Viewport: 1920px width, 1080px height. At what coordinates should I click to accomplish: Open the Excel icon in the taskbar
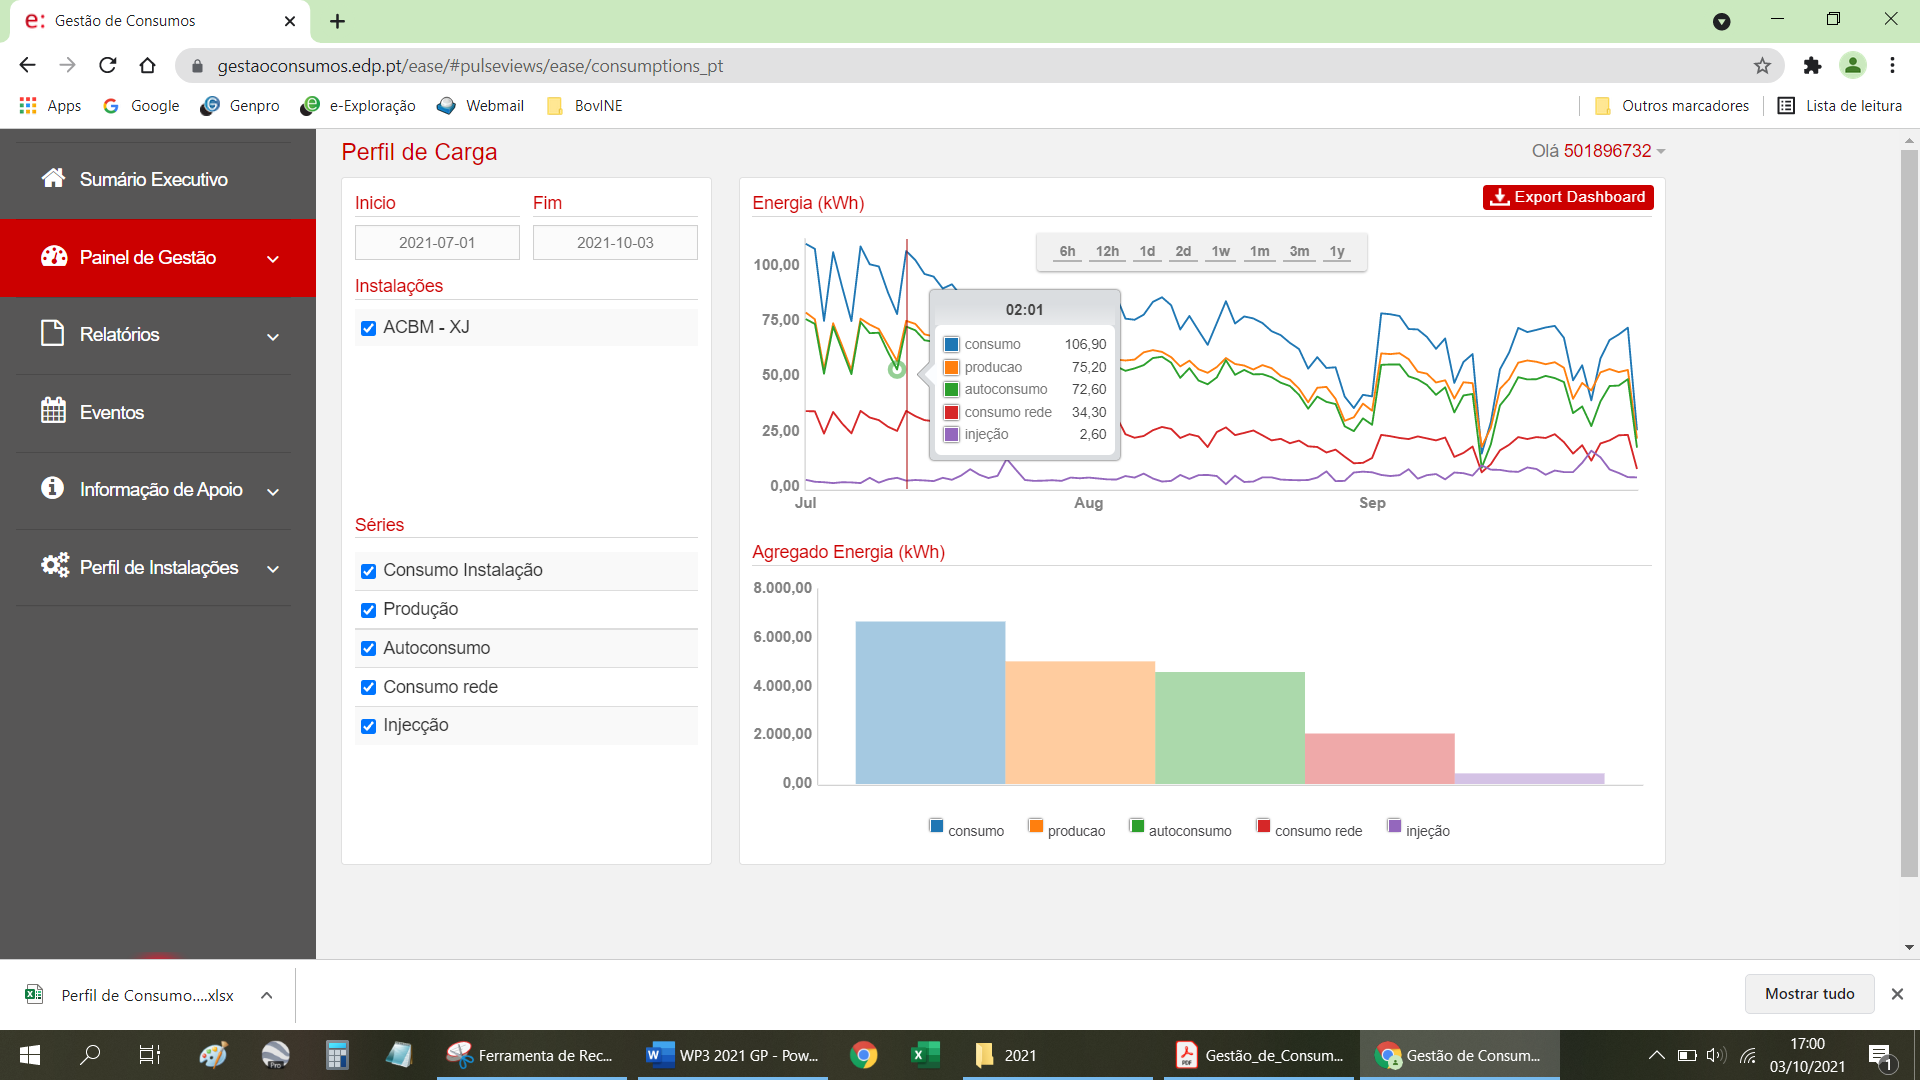(x=925, y=1055)
